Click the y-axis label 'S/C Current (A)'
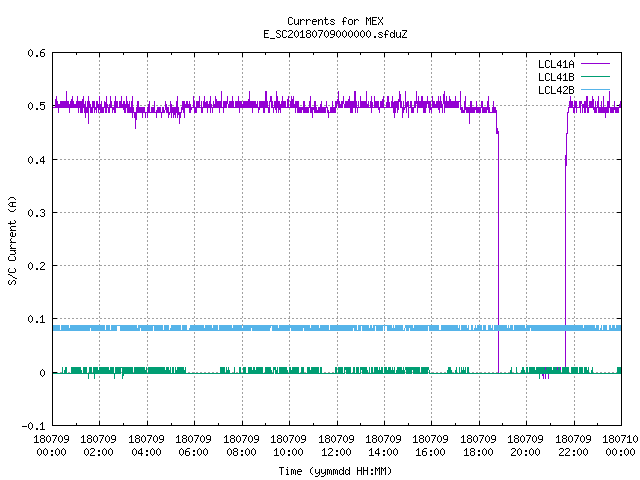This screenshot has height=480, width=640. point(12,240)
